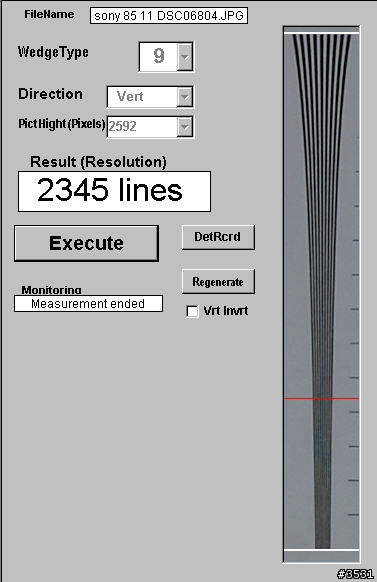This screenshot has width=377, height=582.
Task: Click the wedge chart preview image
Action: tap(322, 294)
